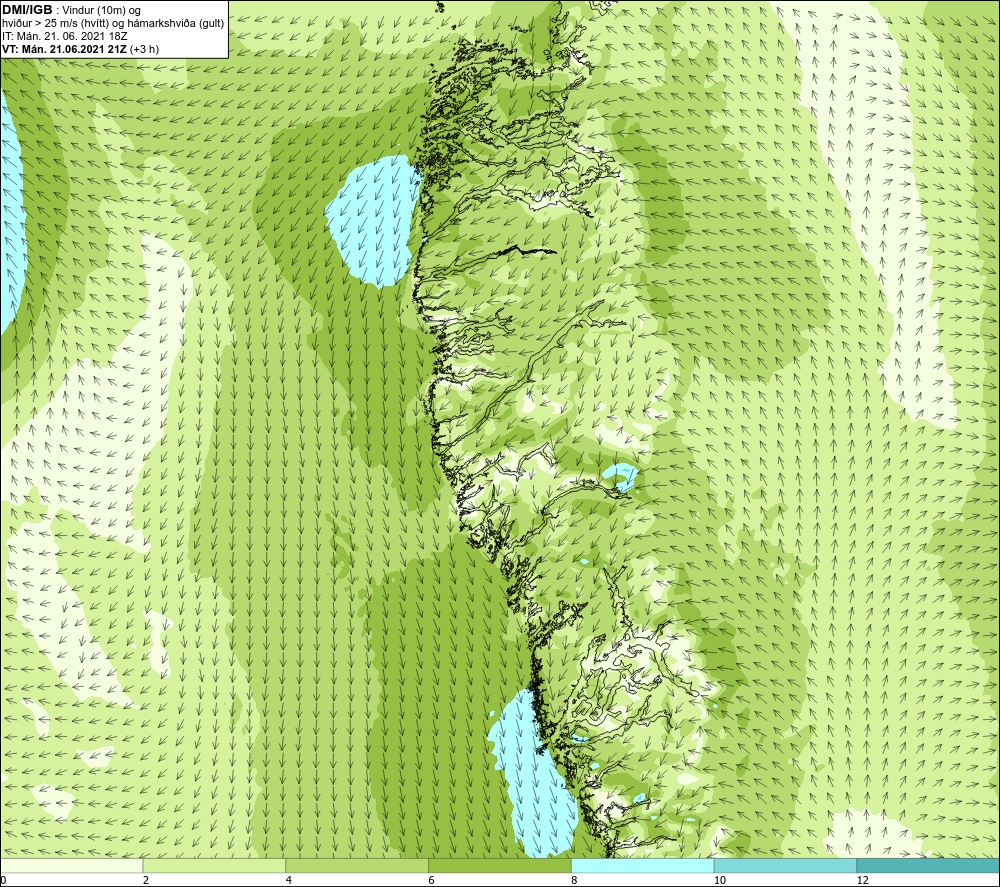This screenshot has width=1000, height=887.
Task: Click the 6–8 m/s darker green segment
Action: click(500, 865)
